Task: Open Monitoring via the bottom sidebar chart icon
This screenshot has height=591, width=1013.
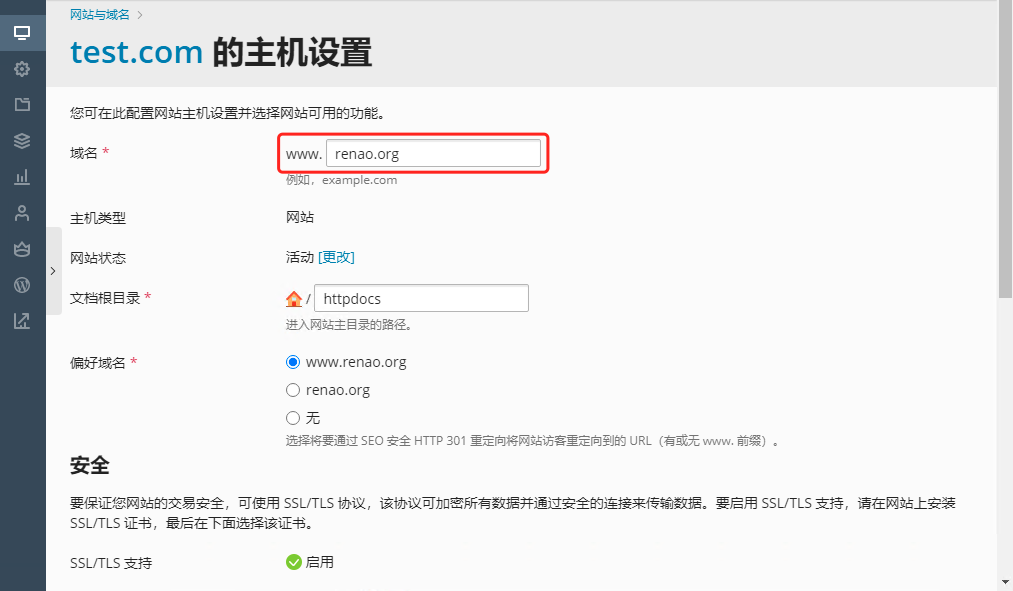Action: click(22, 320)
